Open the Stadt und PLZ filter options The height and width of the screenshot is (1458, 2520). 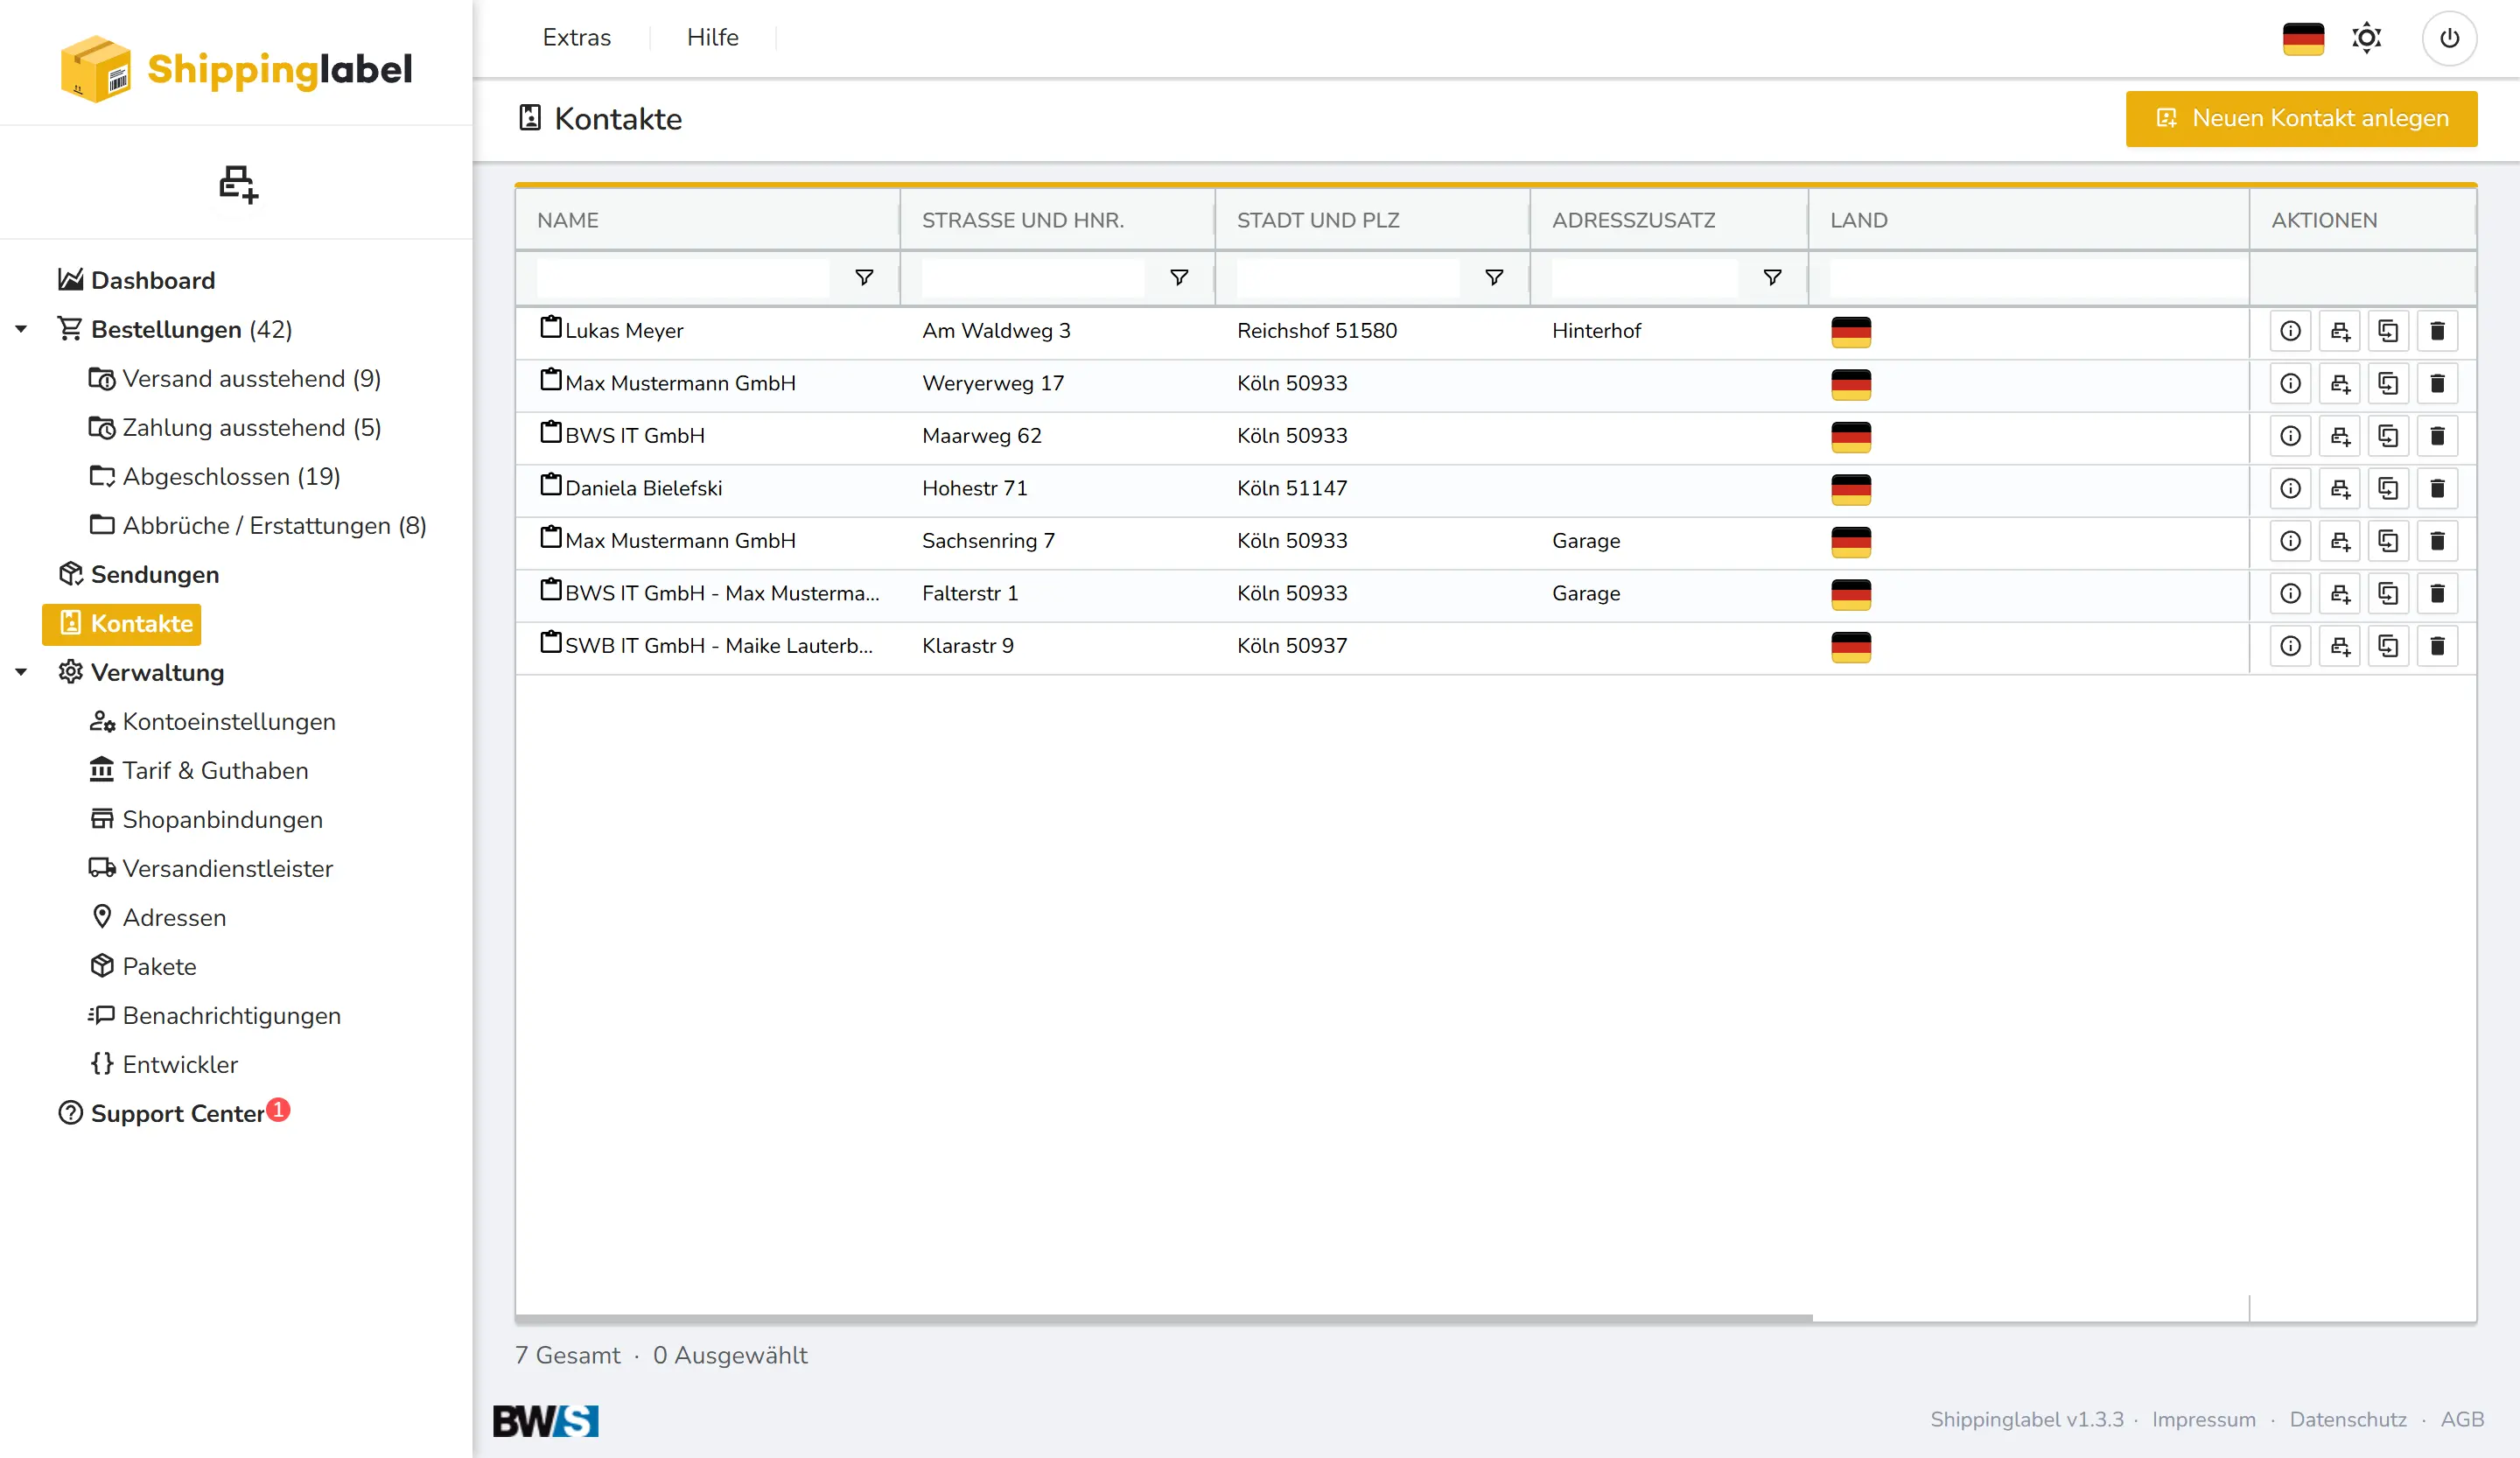pos(1494,277)
